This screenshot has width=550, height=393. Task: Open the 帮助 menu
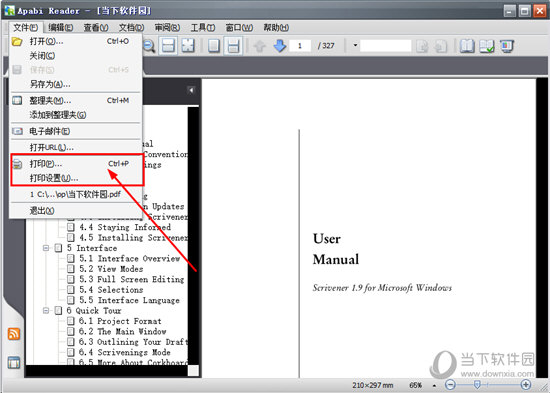(x=276, y=27)
